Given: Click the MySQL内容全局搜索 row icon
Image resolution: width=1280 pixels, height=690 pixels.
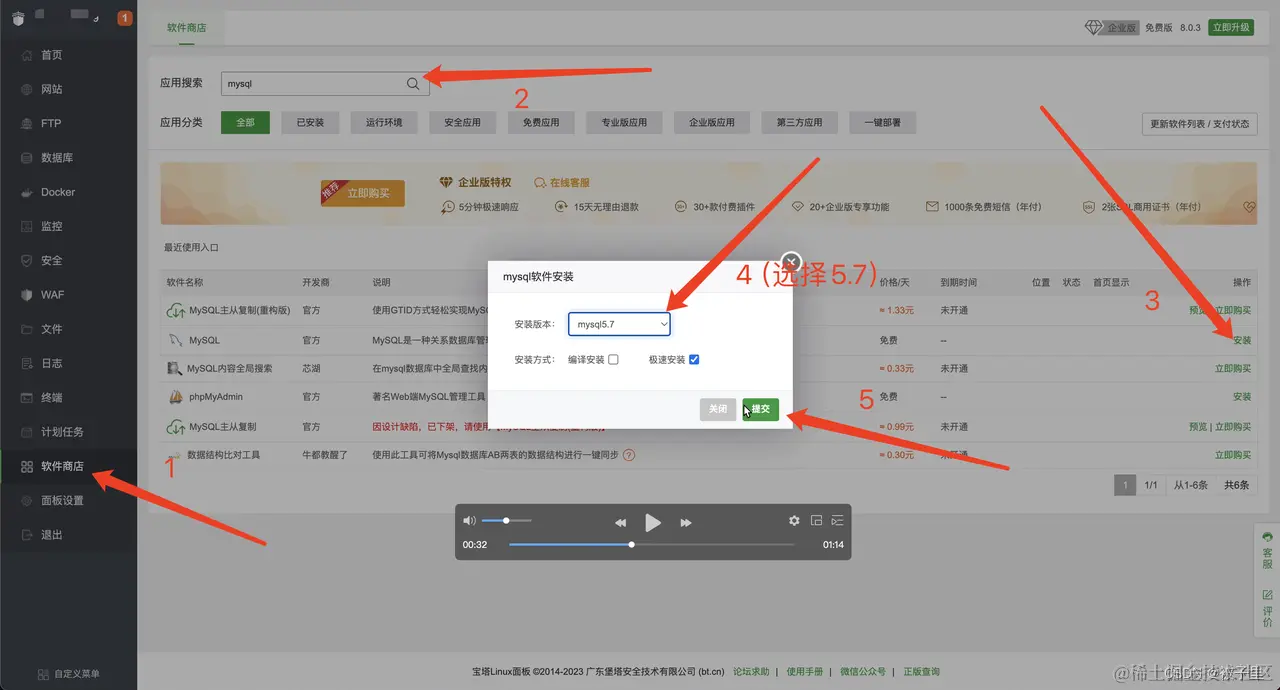Looking at the screenshot, I should coord(175,368).
